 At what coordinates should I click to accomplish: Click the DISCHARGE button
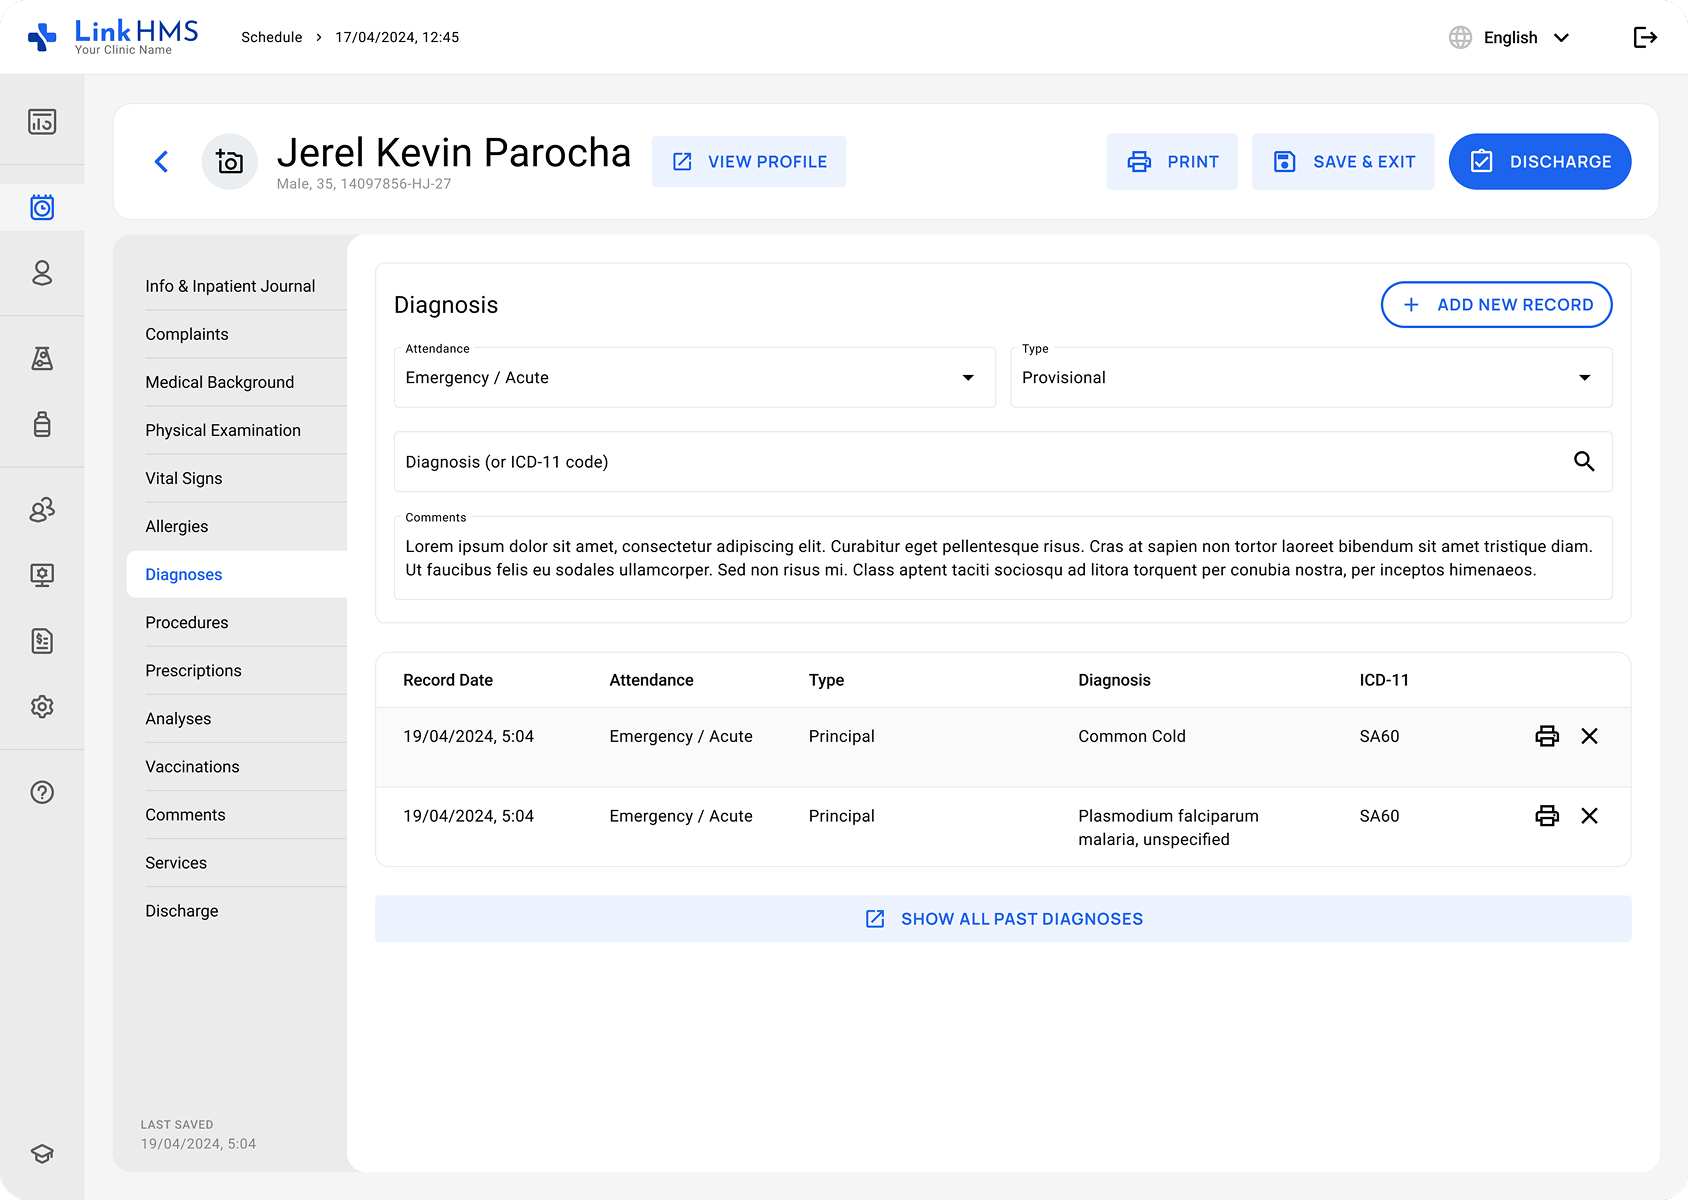pyautogui.click(x=1540, y=161)
